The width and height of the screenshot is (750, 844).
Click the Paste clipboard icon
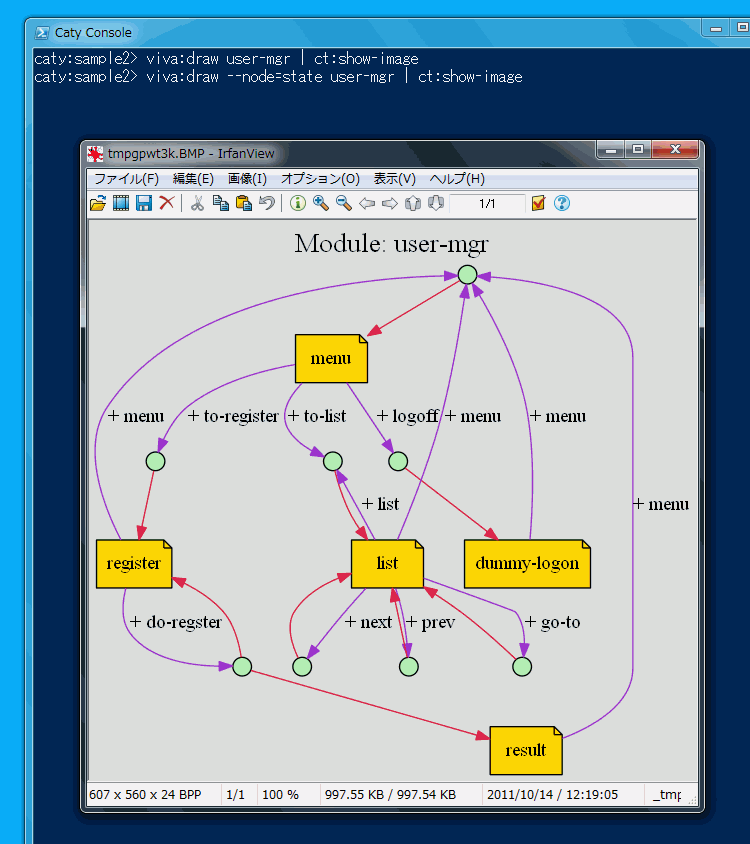tap(243, 204)
